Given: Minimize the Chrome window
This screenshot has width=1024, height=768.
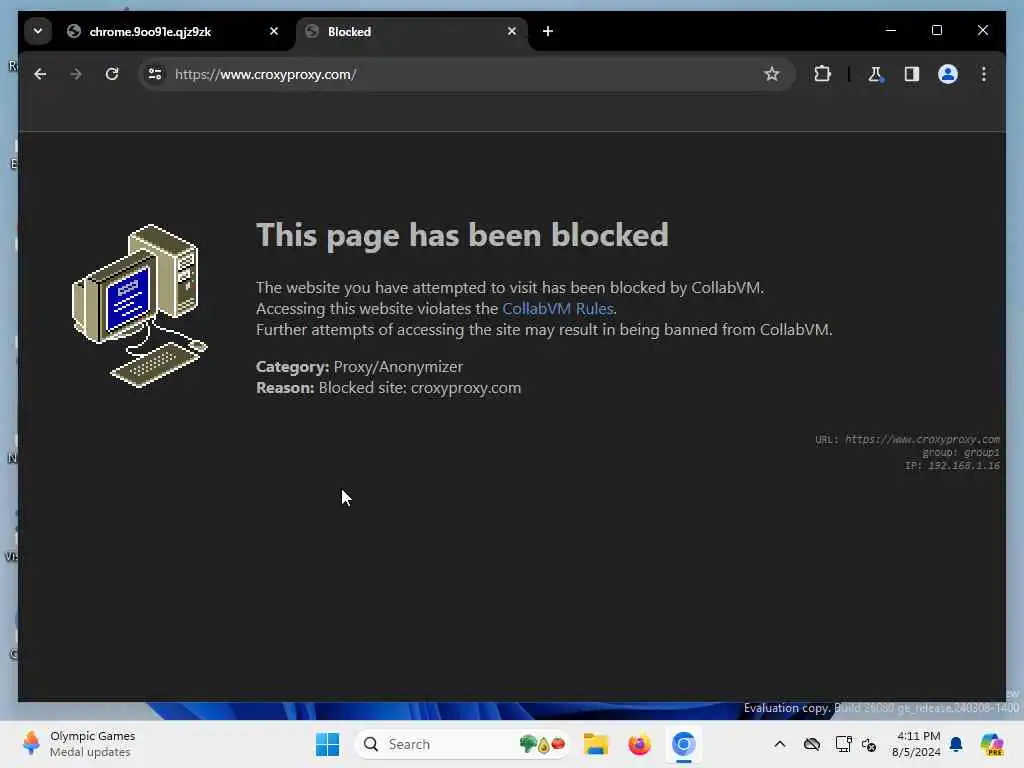Looking at the screenshot, I should pyautogui.click(x=891, y=31).
